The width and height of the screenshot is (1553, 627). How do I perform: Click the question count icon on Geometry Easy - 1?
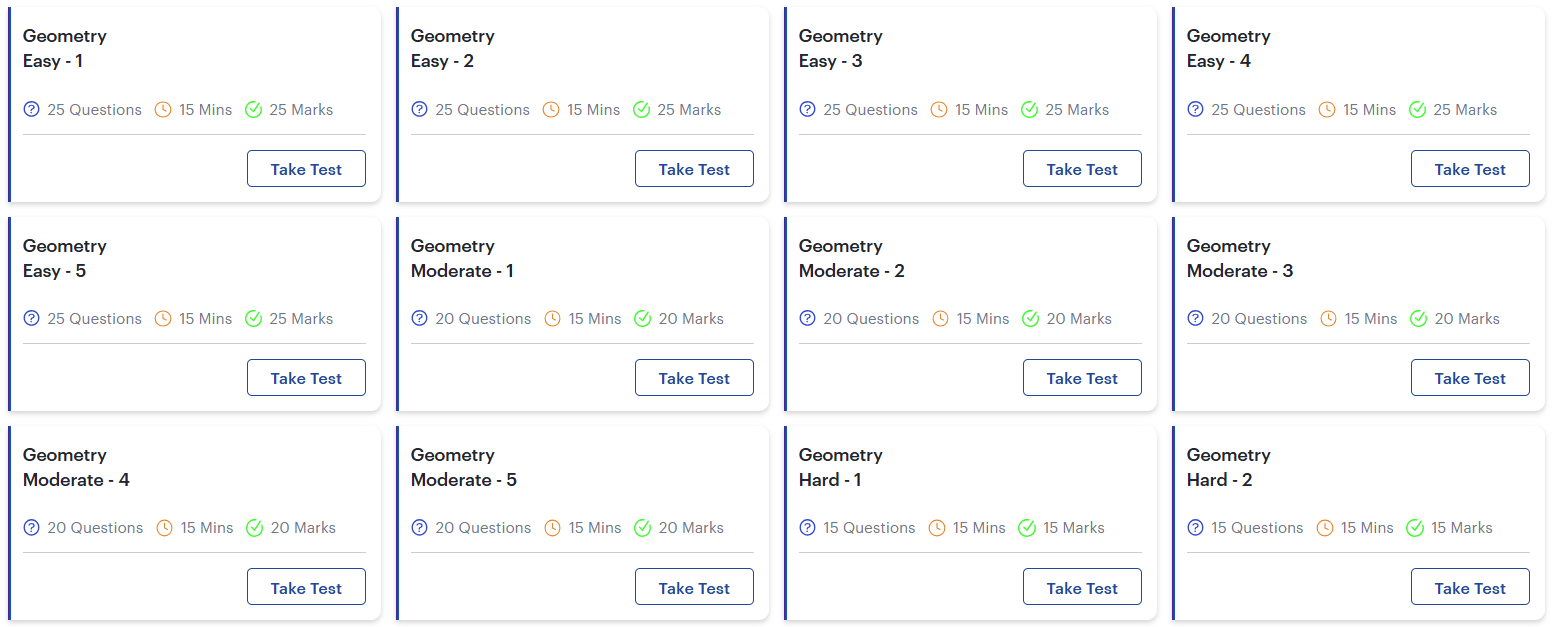(x=31, y=109)
